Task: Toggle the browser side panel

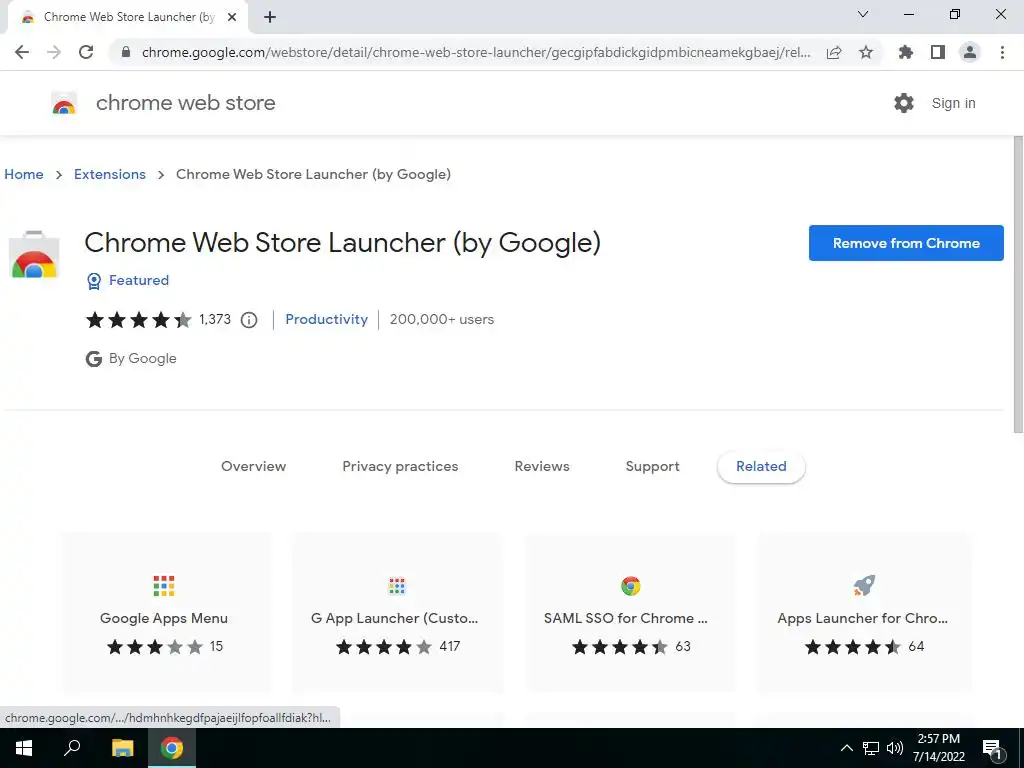Action: [x=938, y=52]
